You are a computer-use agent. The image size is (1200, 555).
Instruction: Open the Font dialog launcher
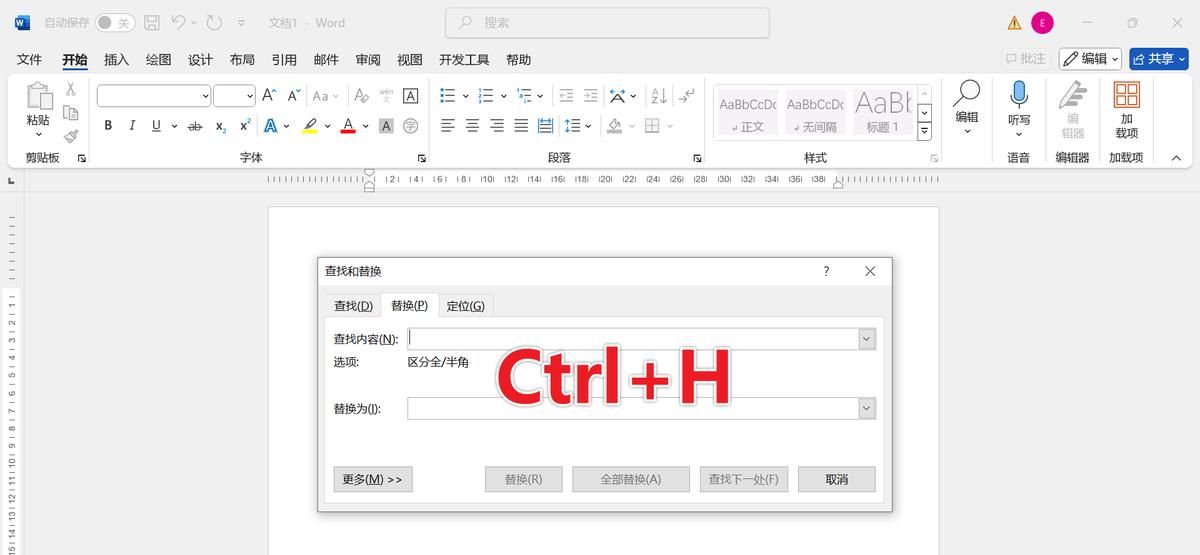422,158
